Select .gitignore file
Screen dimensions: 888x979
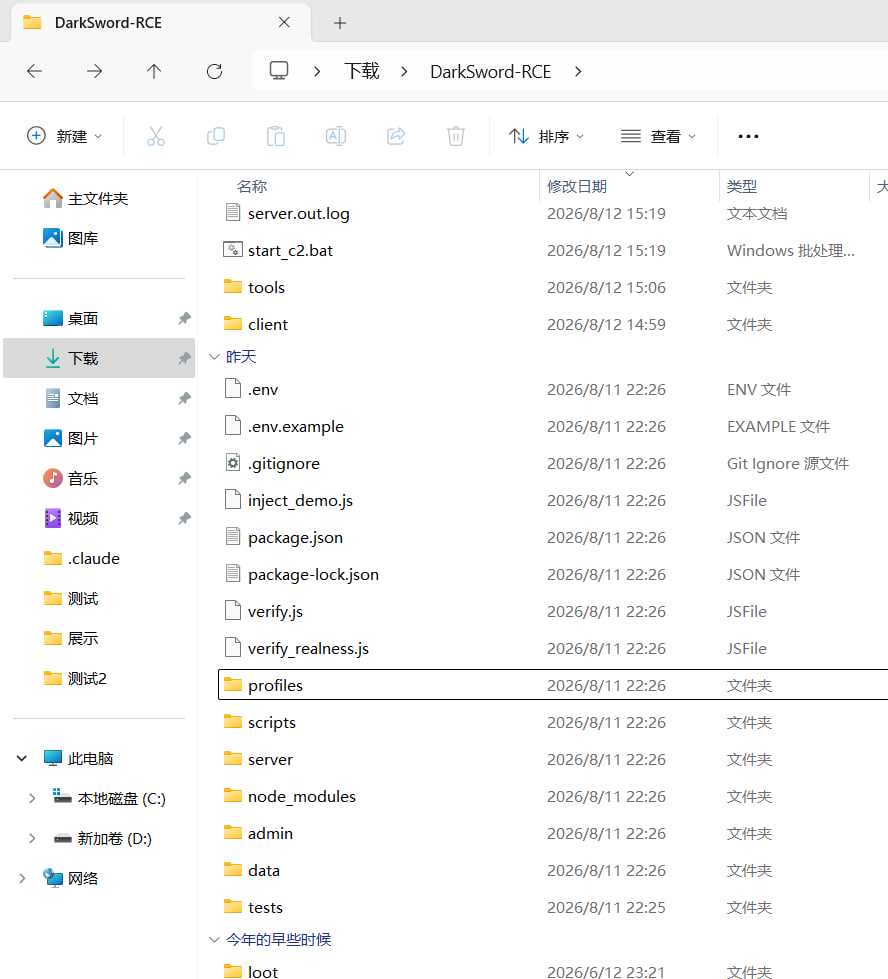click(553, 463)
